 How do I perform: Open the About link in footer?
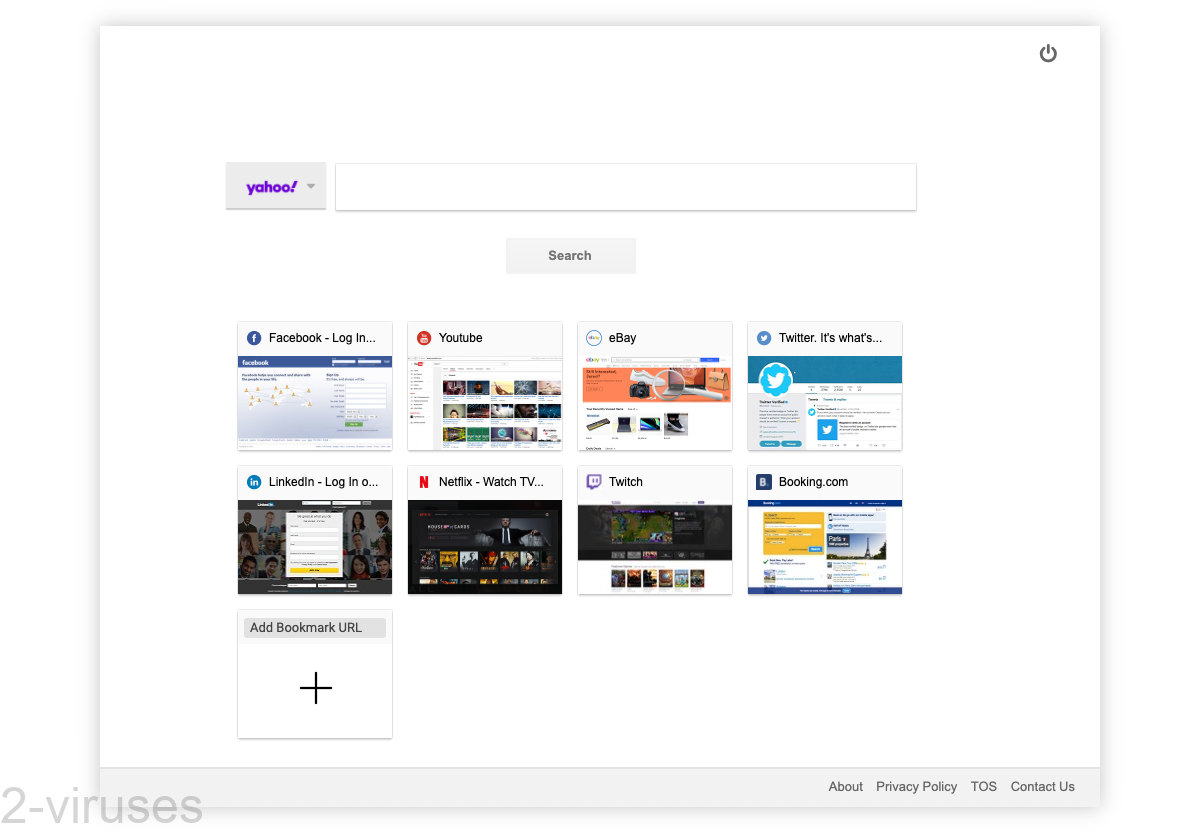845,787
